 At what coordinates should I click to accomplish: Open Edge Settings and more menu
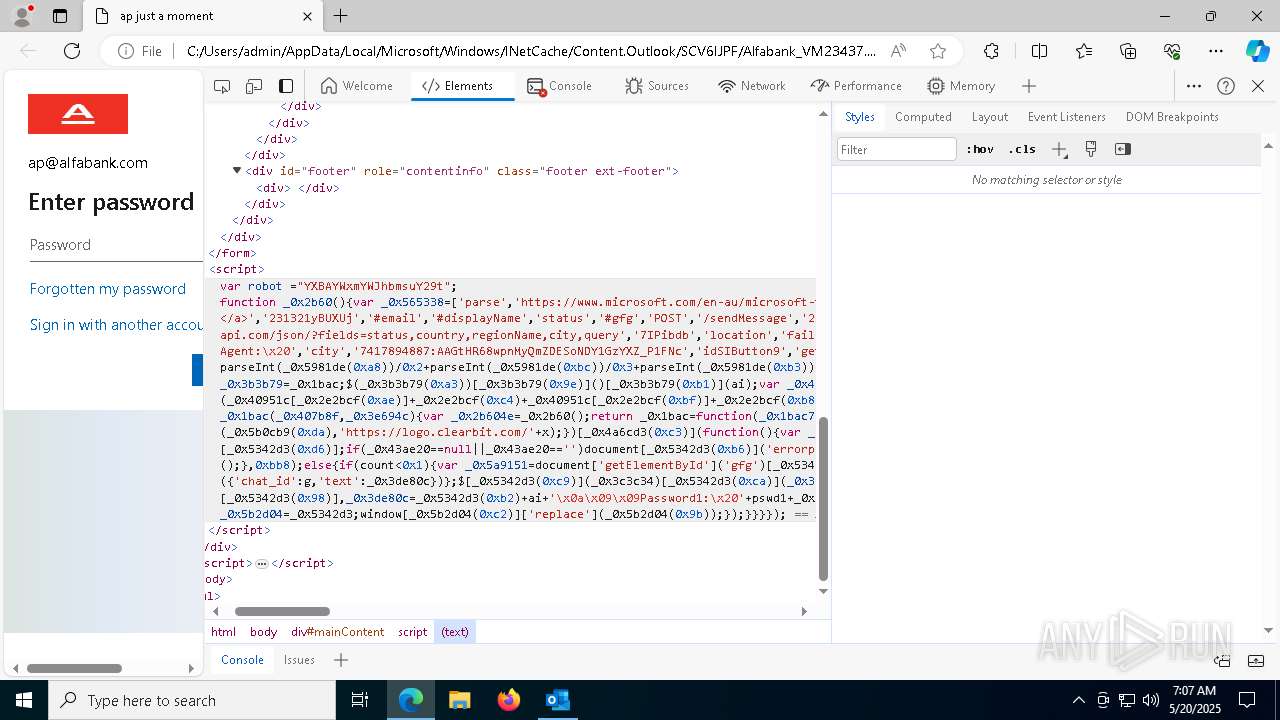pyautogui.click(x=1216, y=51)
